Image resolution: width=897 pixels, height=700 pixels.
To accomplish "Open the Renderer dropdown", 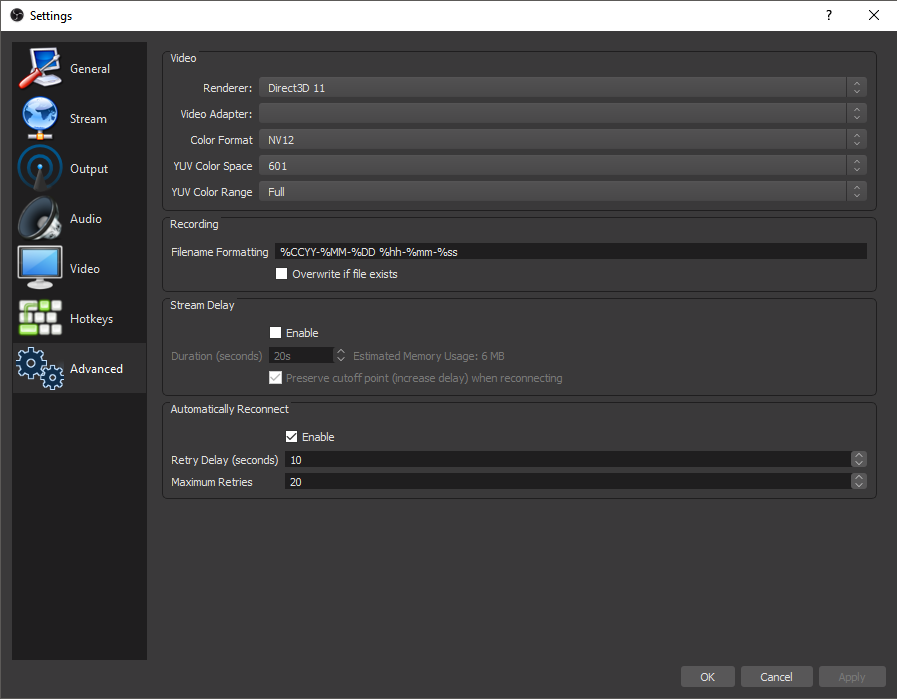I will 563,88.
